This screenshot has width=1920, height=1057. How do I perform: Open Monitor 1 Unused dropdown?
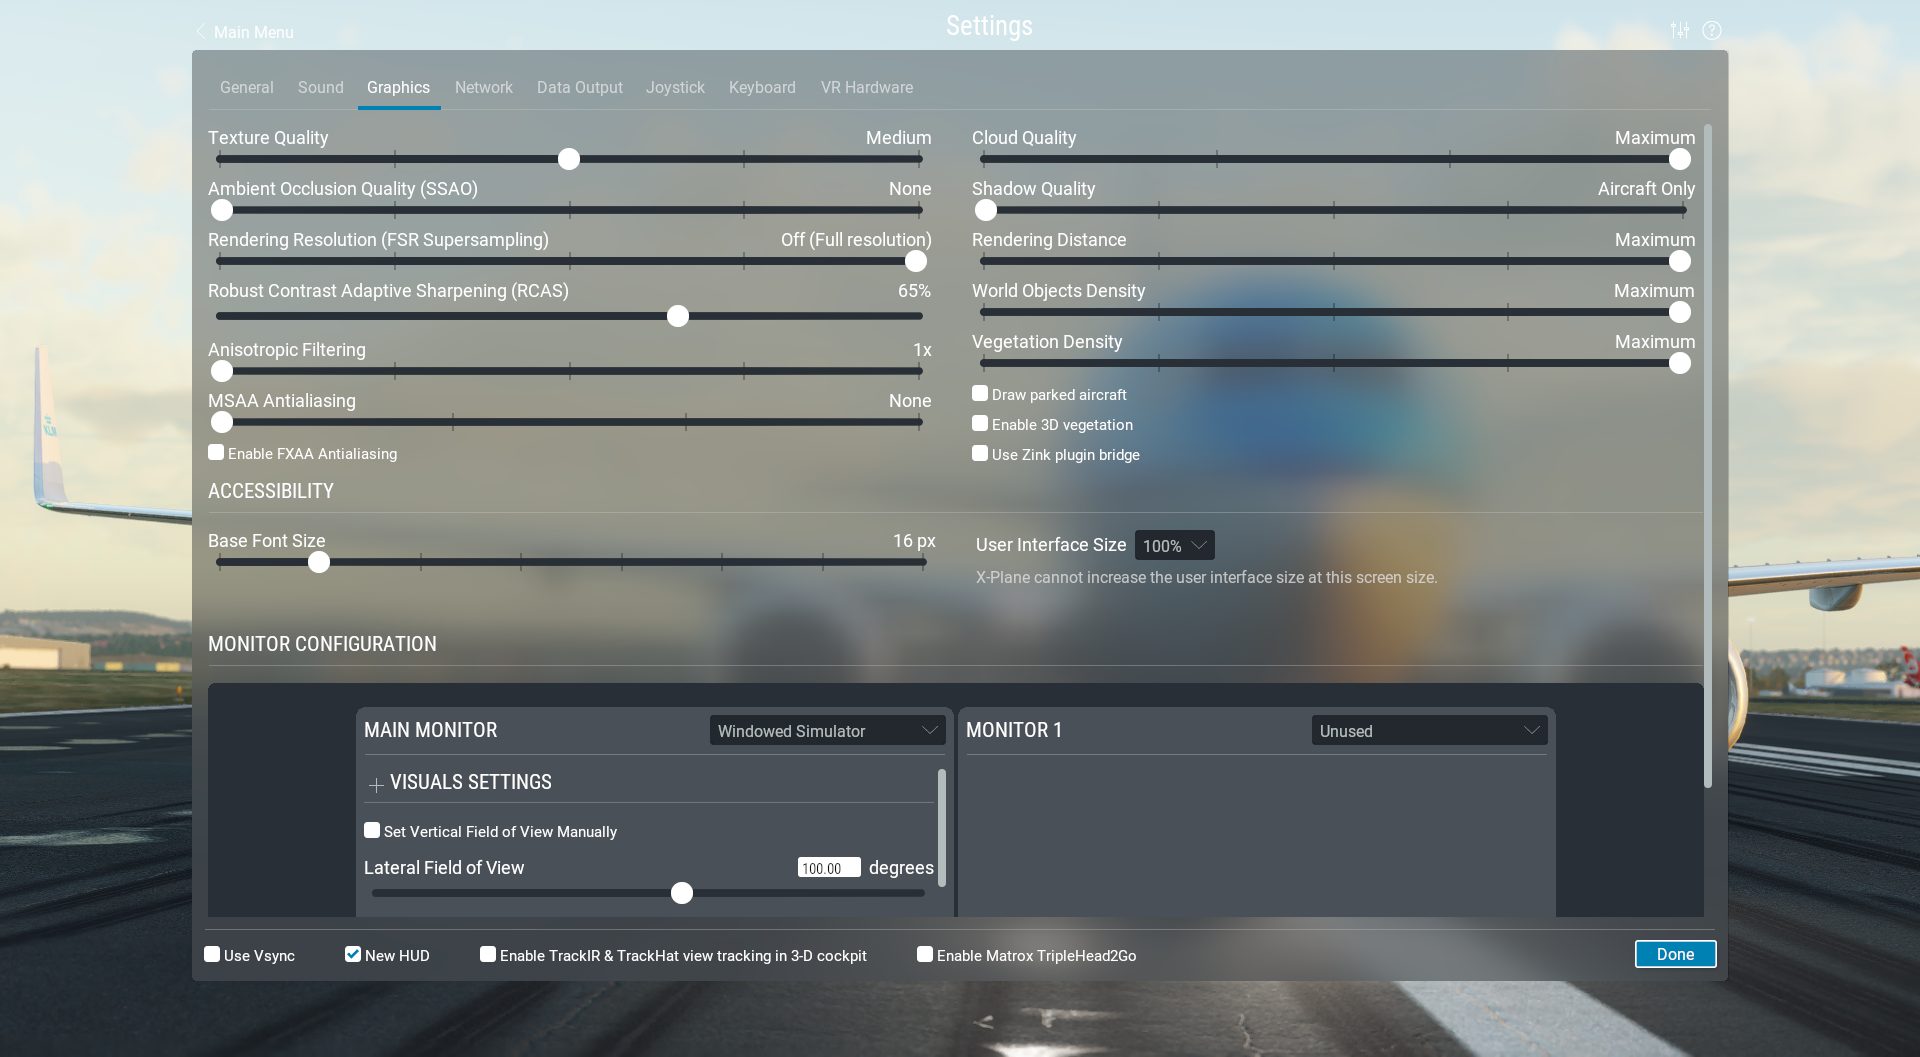(1428, 730)
